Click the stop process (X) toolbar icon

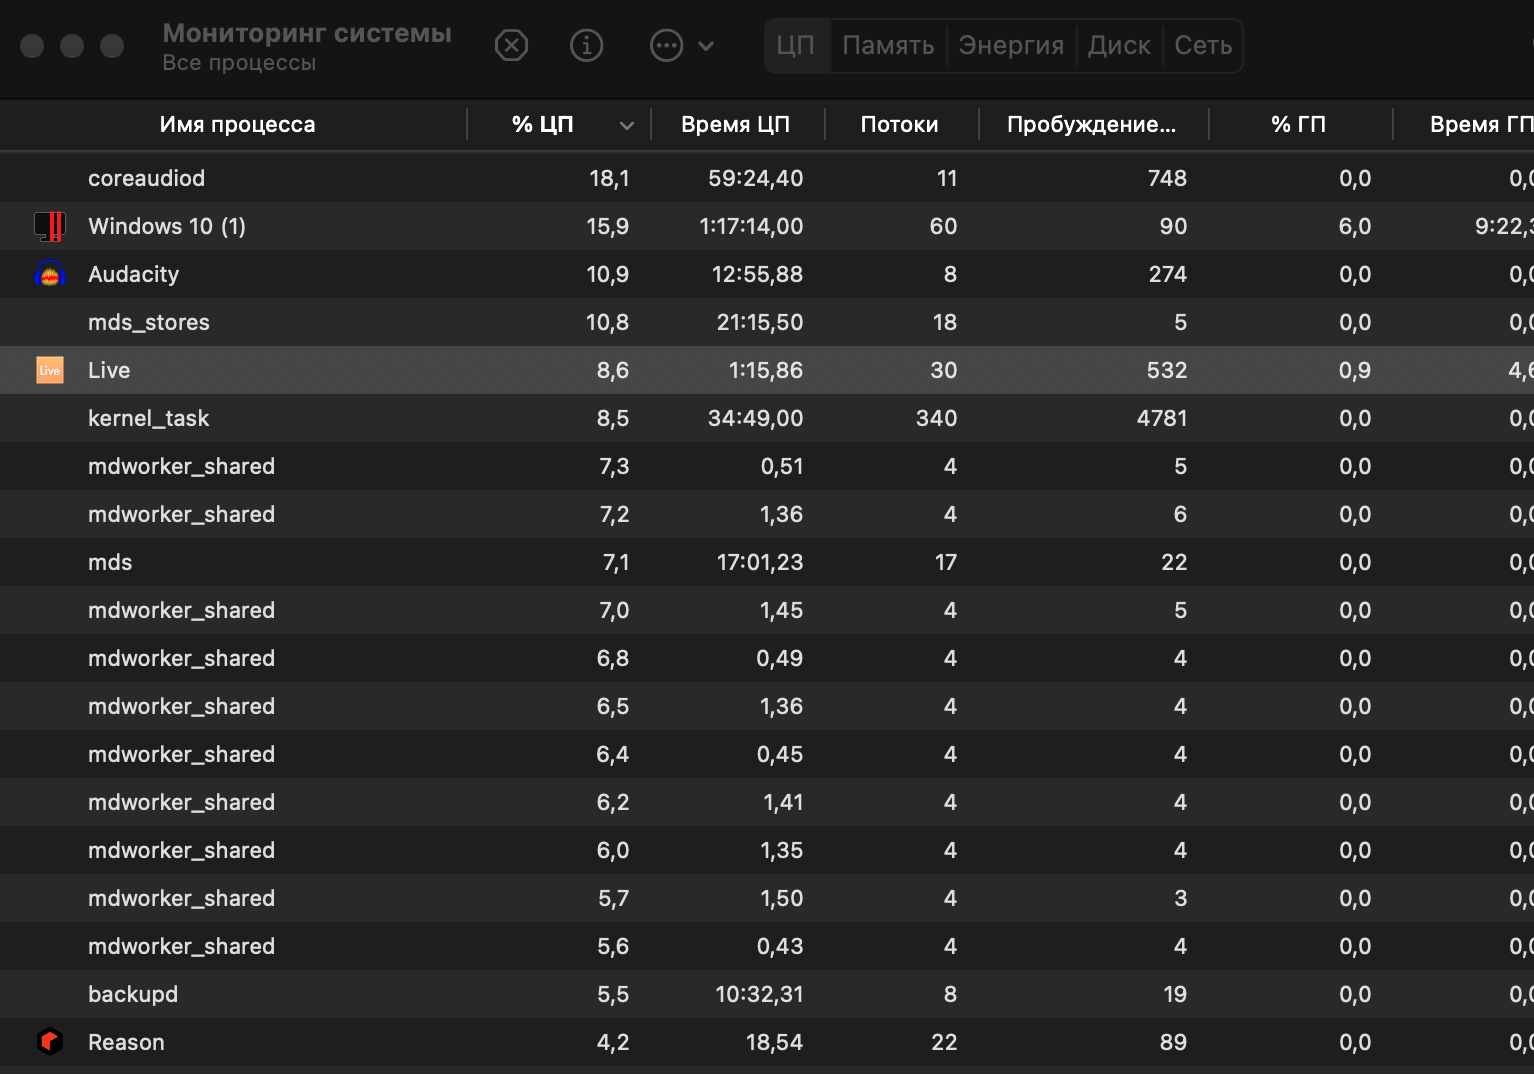click(511, 45)
